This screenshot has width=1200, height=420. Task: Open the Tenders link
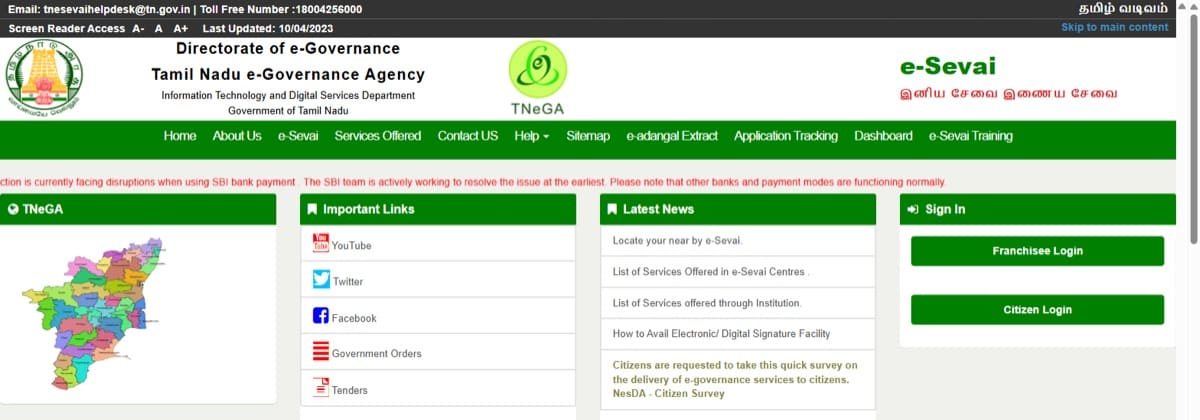point(350,390)
